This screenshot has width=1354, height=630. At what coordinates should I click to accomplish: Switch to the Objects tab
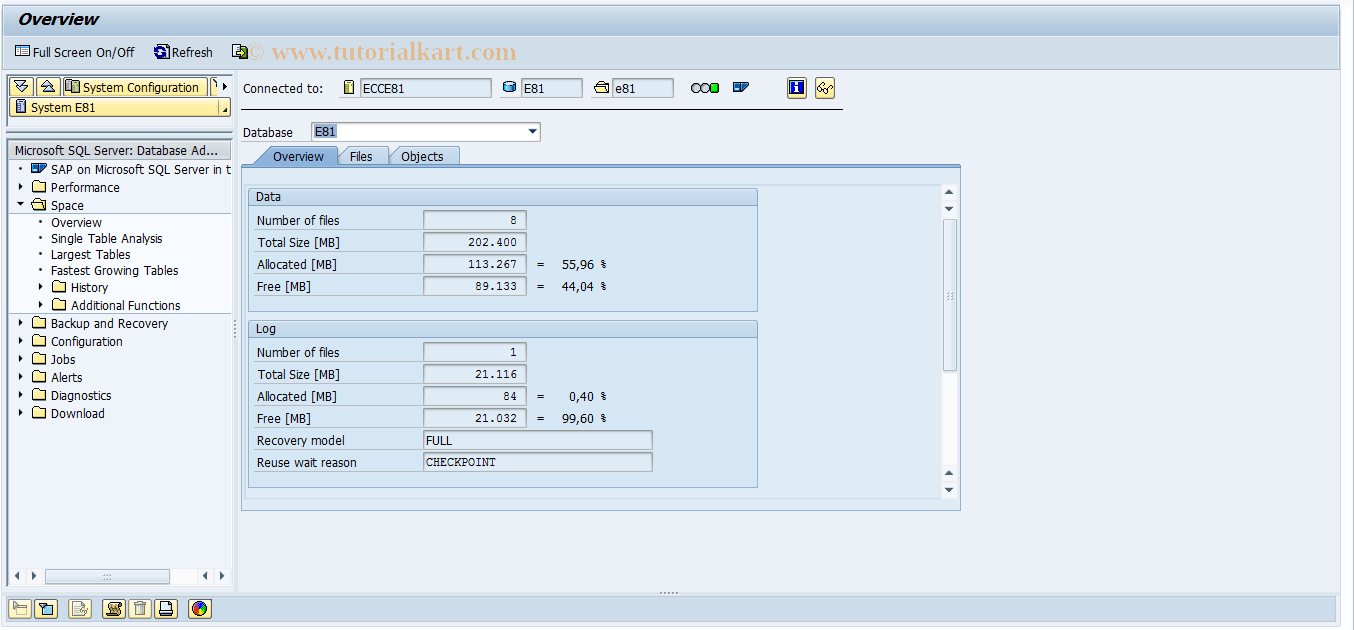click(x=423, y=156)
